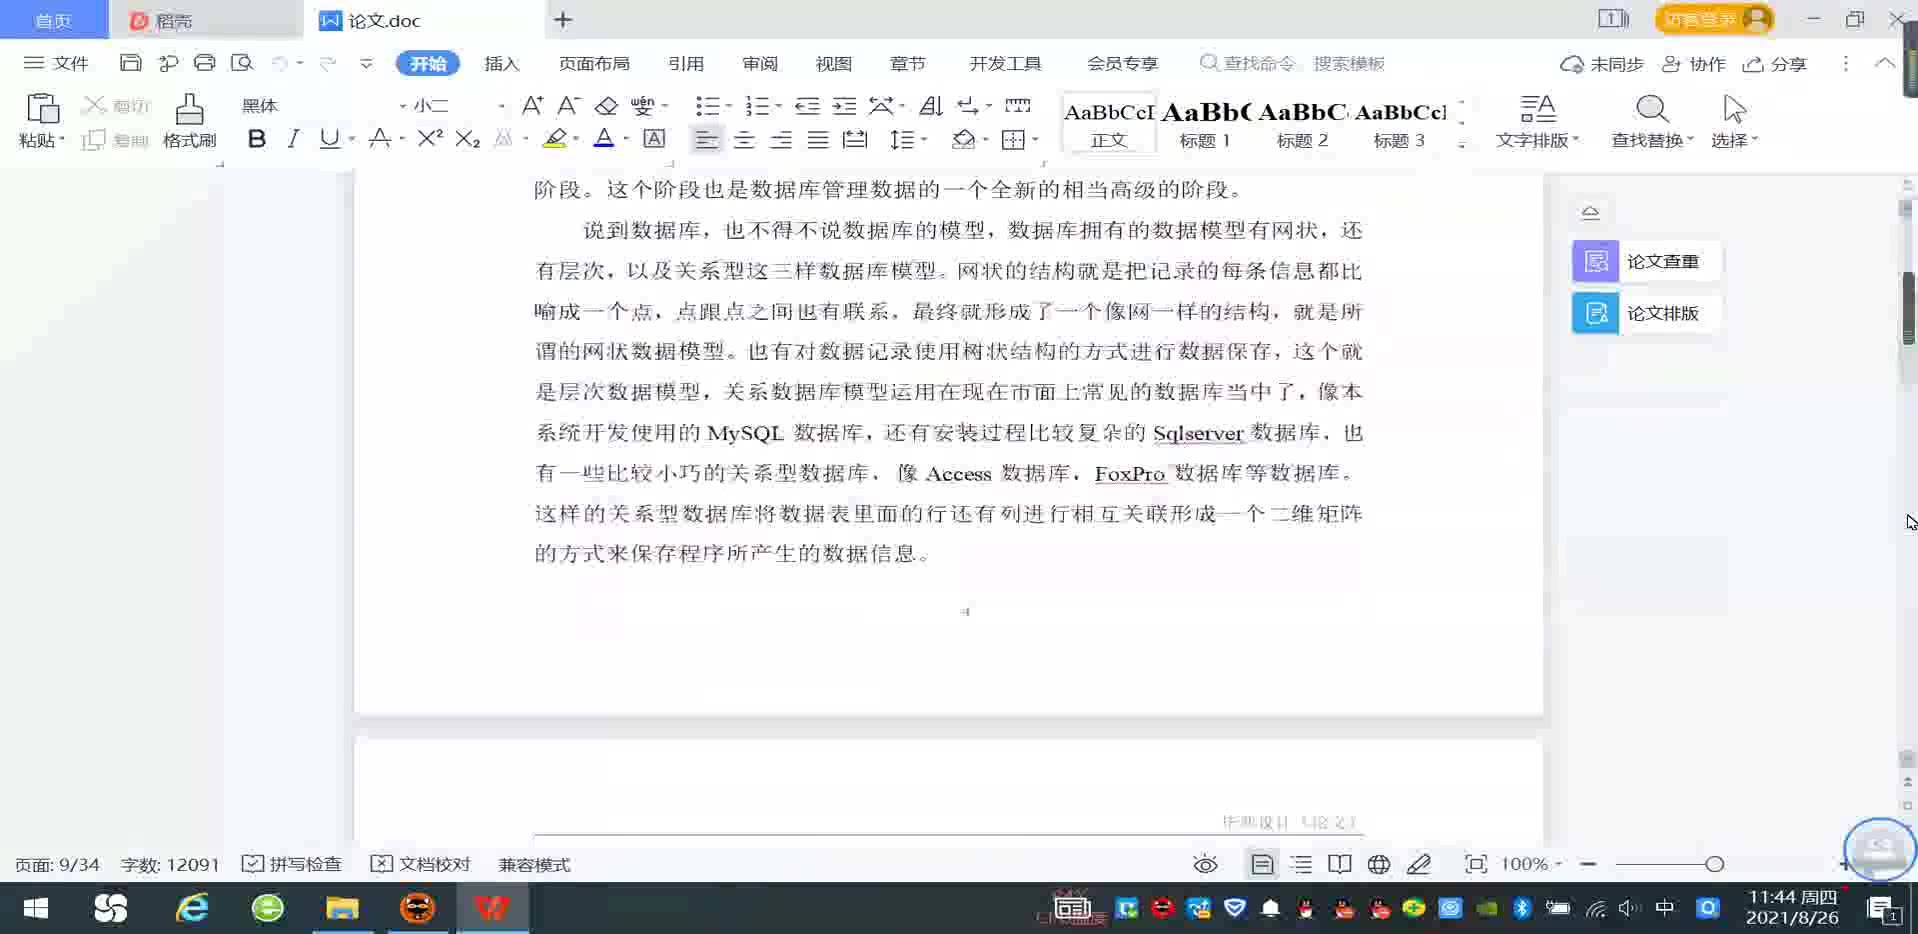Apply superscript formatting
1918x934 pixels.
pyautogui.click(x=430, y=139)
